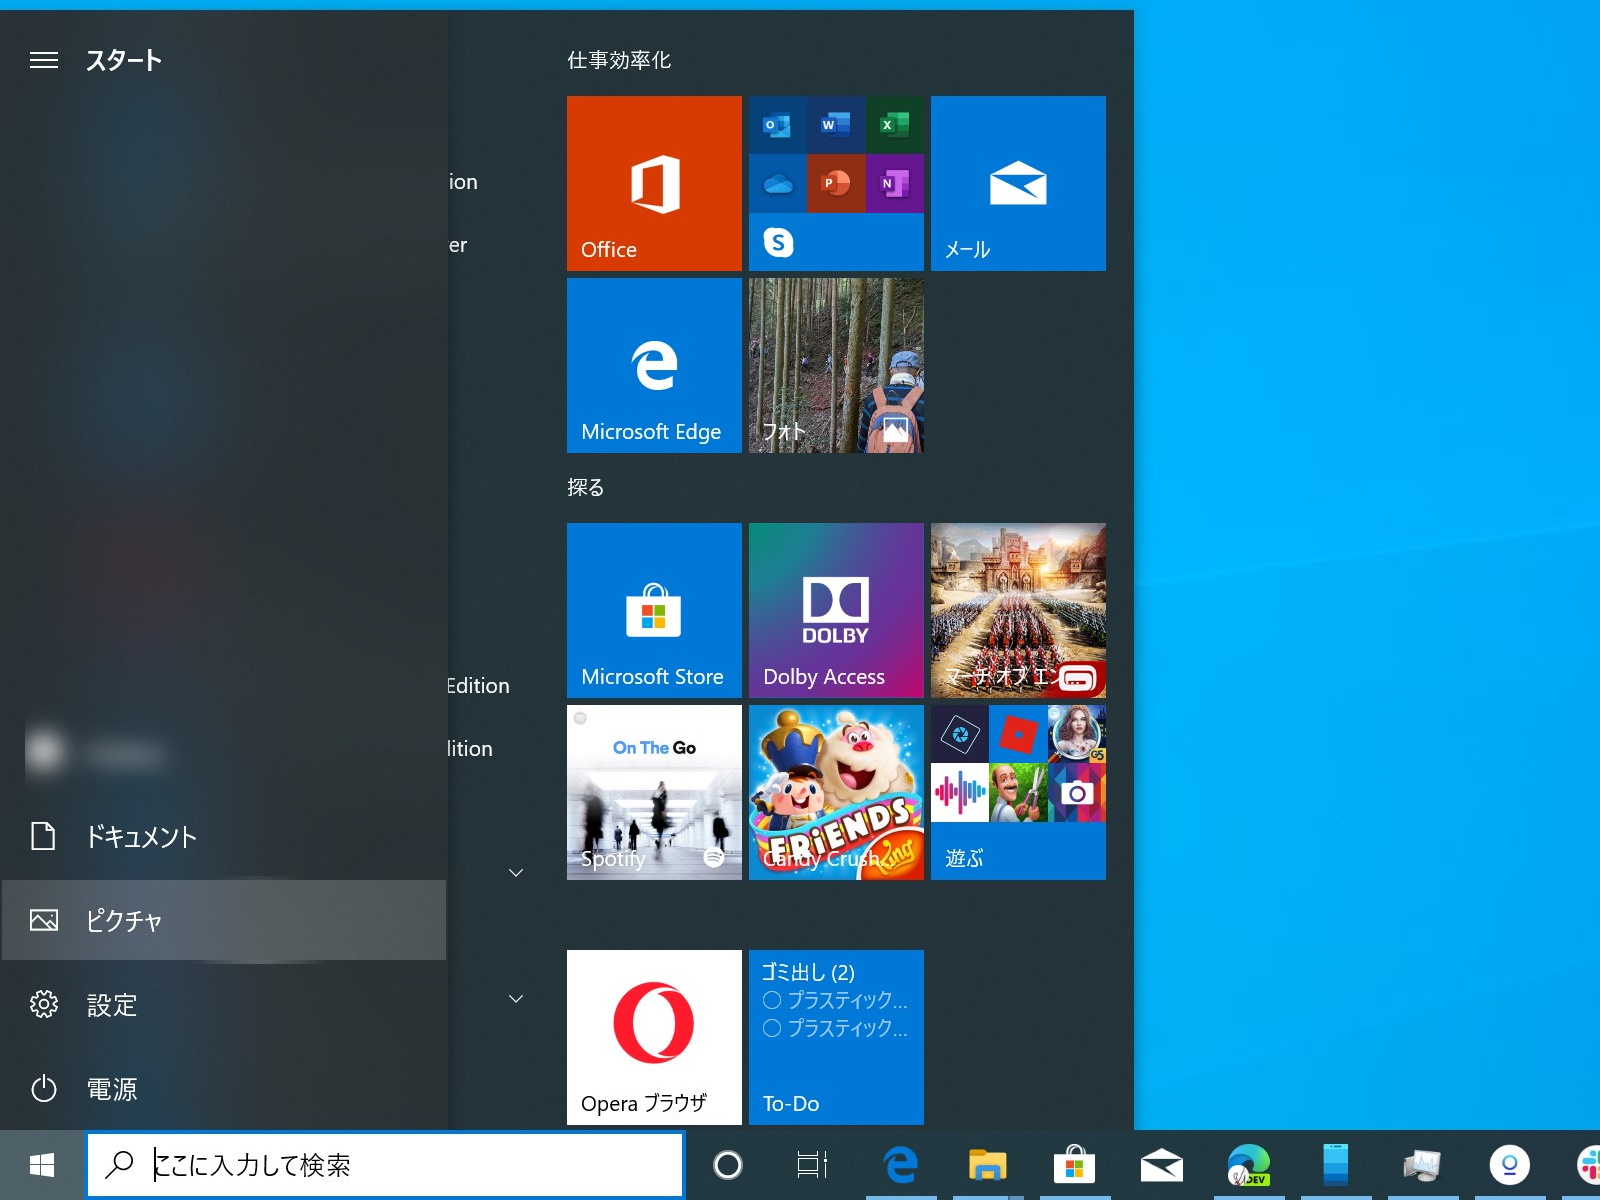Open ドキュメント documents folder
This screenshot has height=1200, width=1600.
(223, 836)
